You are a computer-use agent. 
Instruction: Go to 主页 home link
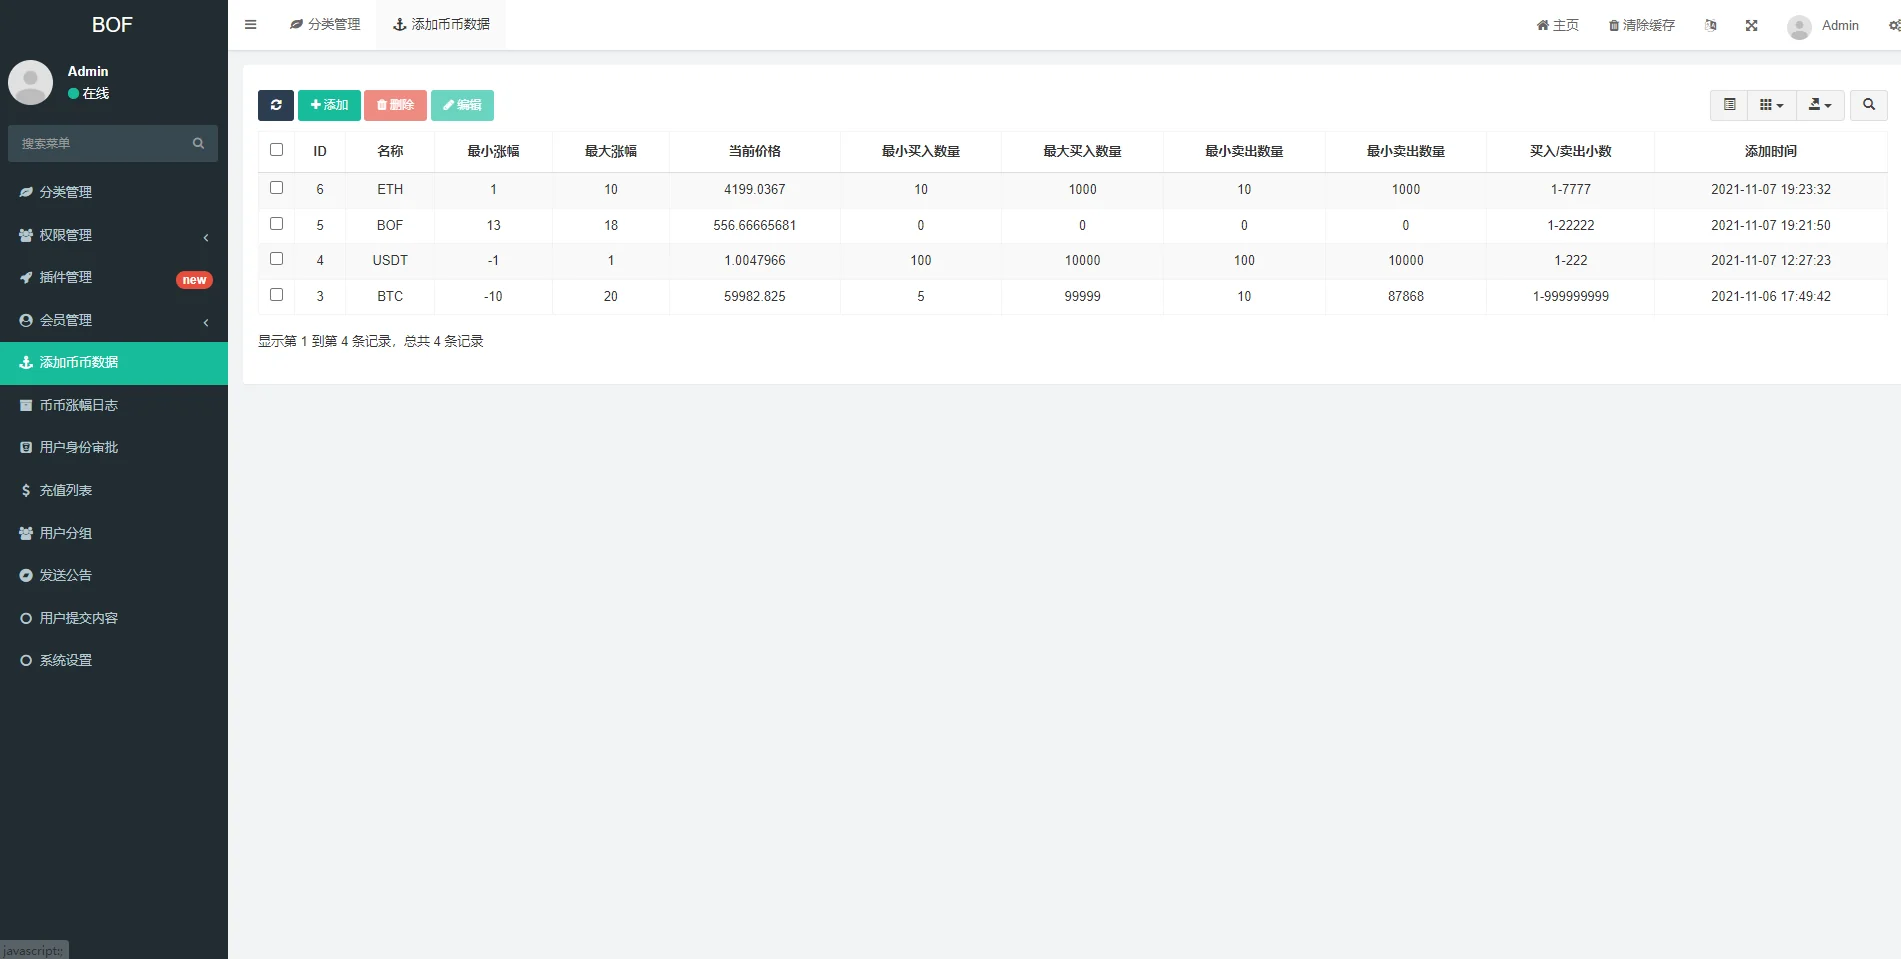point(1557,26)
